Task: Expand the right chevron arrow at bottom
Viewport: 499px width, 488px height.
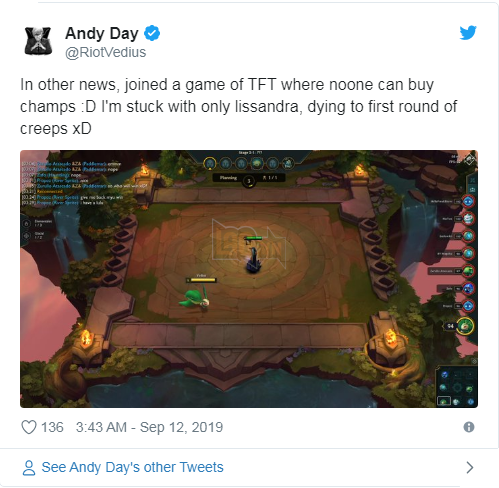Action: click(x=470, y=467)
